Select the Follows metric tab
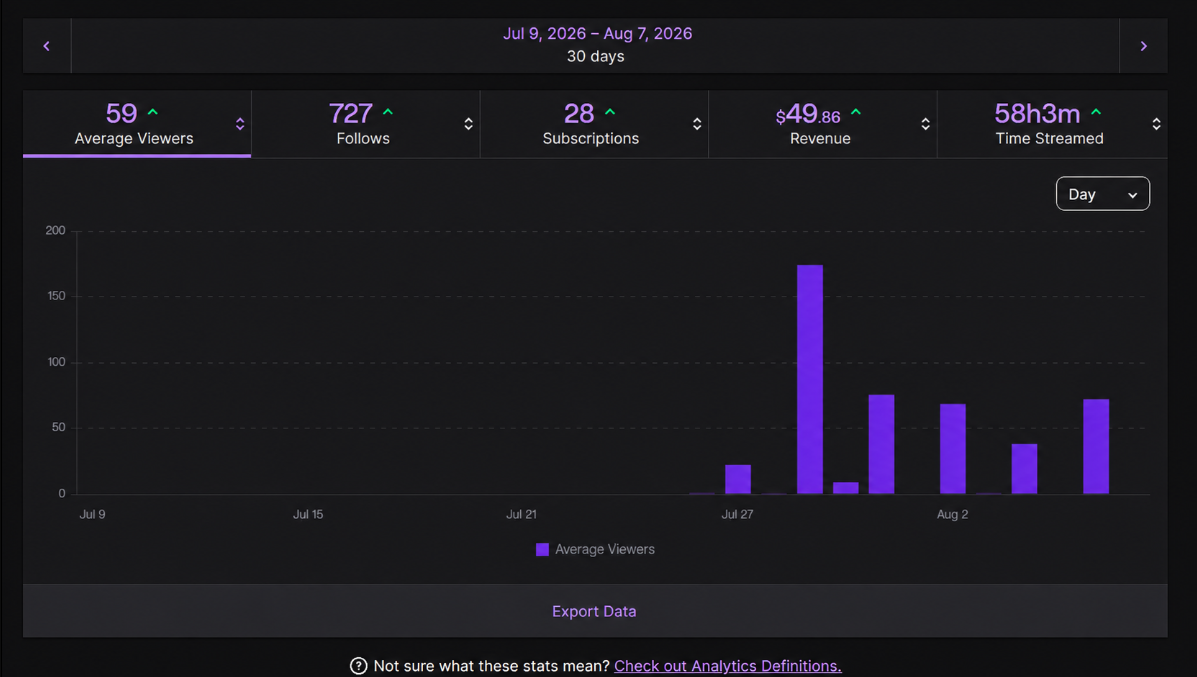The height and width of the screenshot is (677, 1197). tap(366, 124)
